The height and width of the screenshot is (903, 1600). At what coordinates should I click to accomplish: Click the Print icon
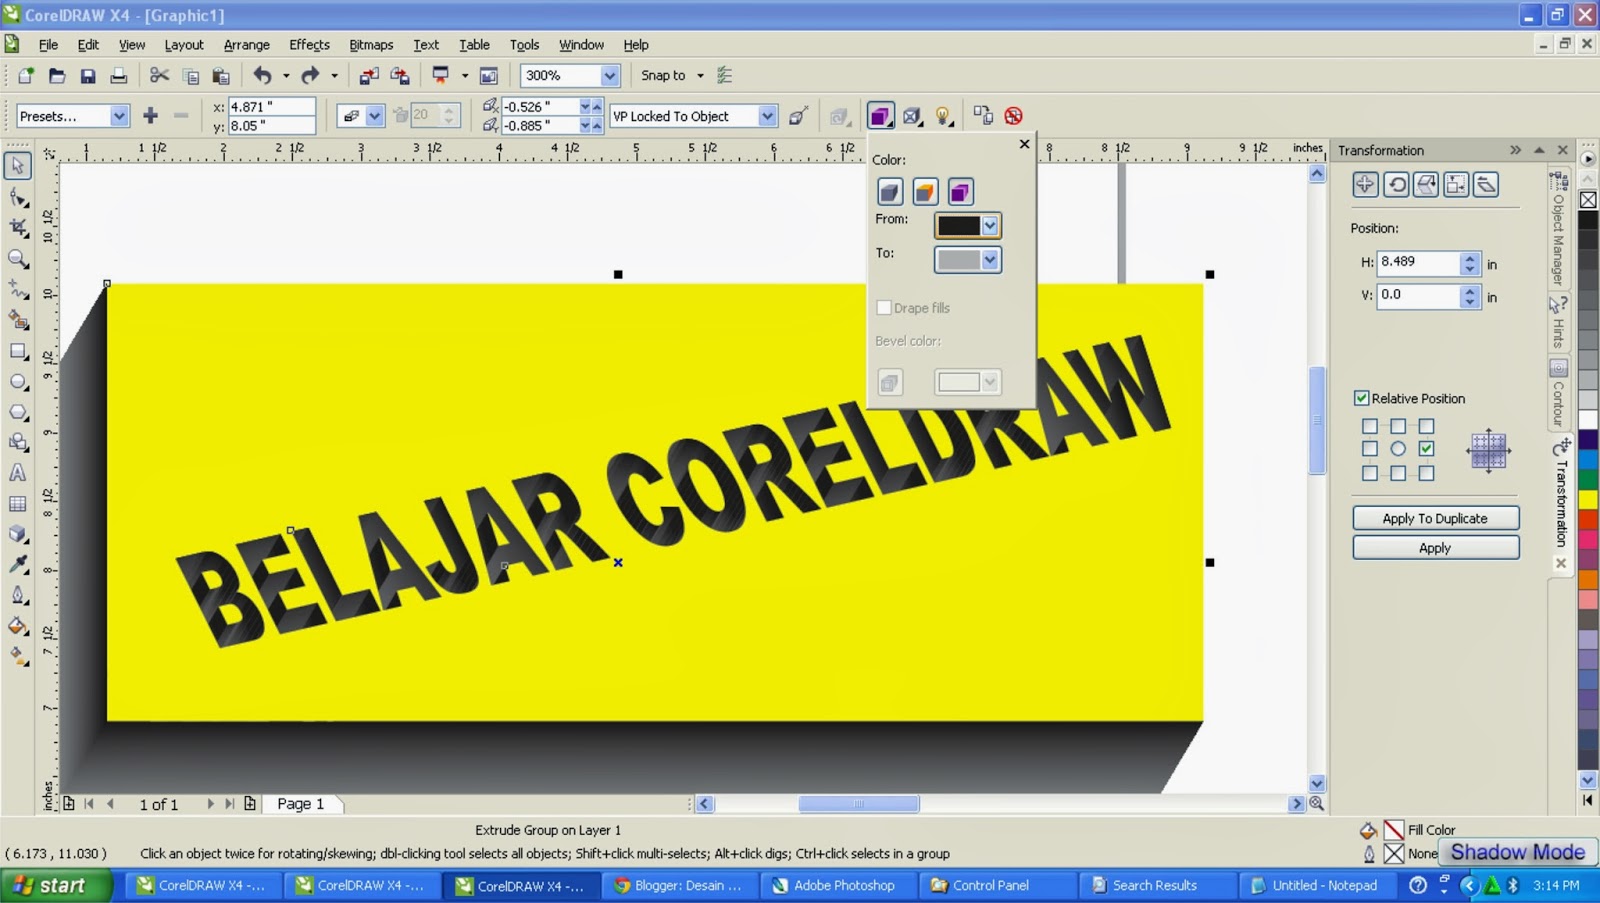click(x=119, y=75)
